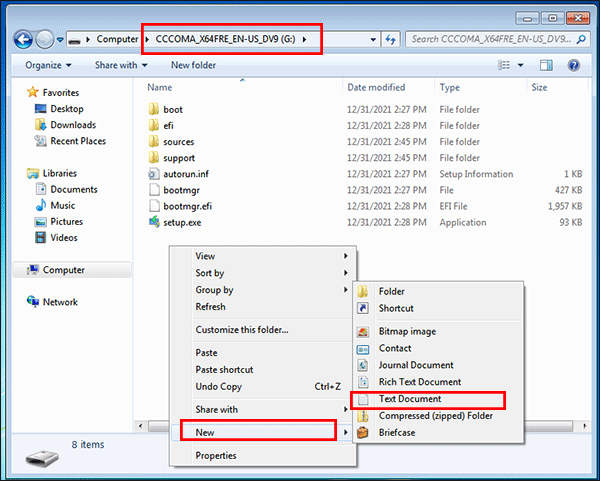Create a new Shortcut from the submenu

pyautogui.click(x=438, y=308)
